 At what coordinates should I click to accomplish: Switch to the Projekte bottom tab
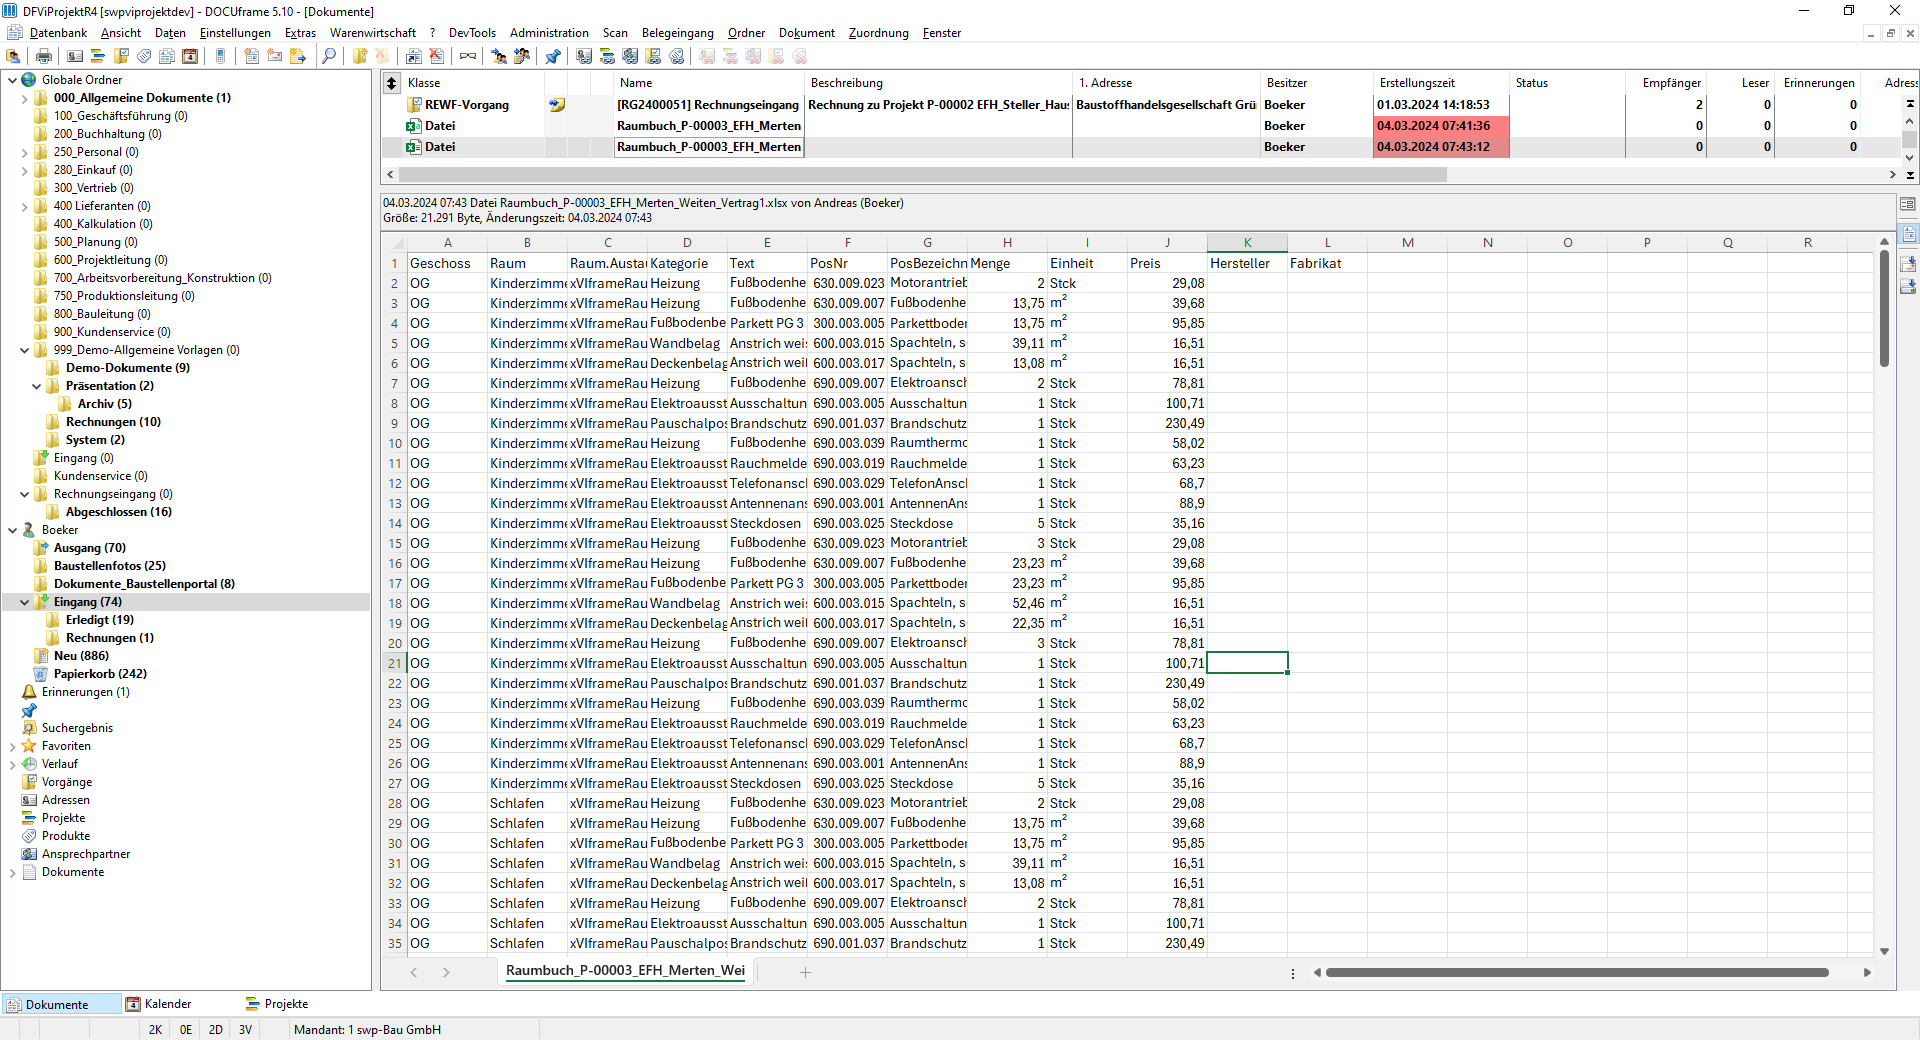(277, 1004)
